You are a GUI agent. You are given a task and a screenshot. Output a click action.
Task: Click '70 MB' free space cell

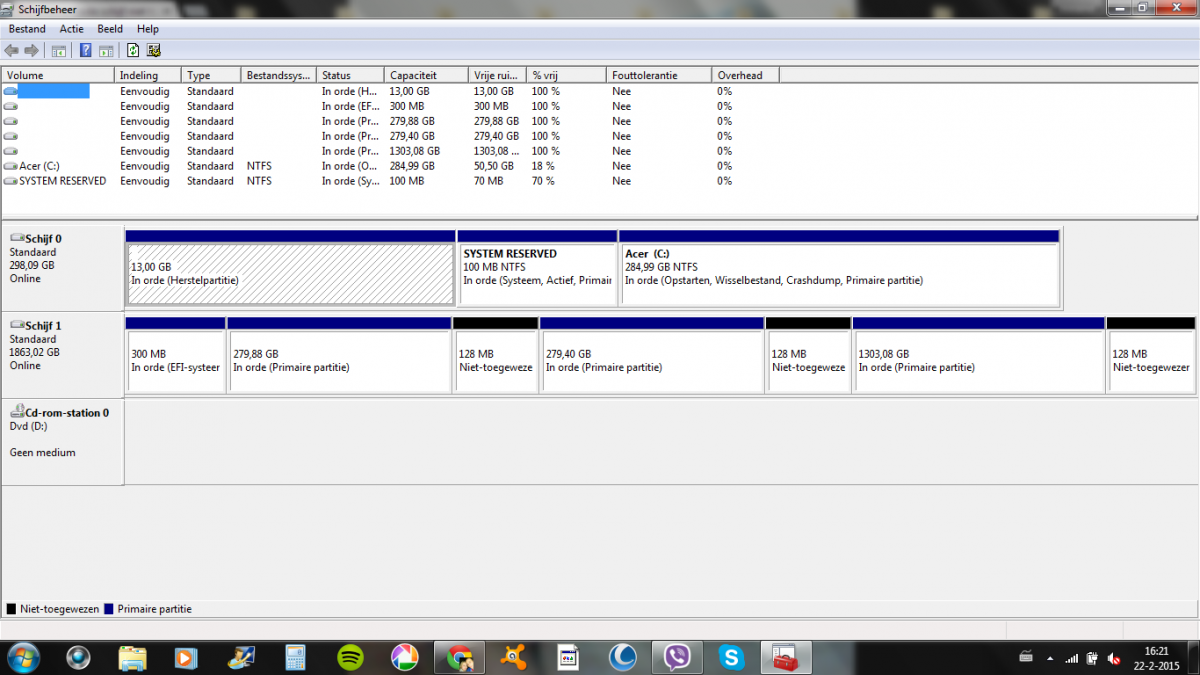point(488,181)
